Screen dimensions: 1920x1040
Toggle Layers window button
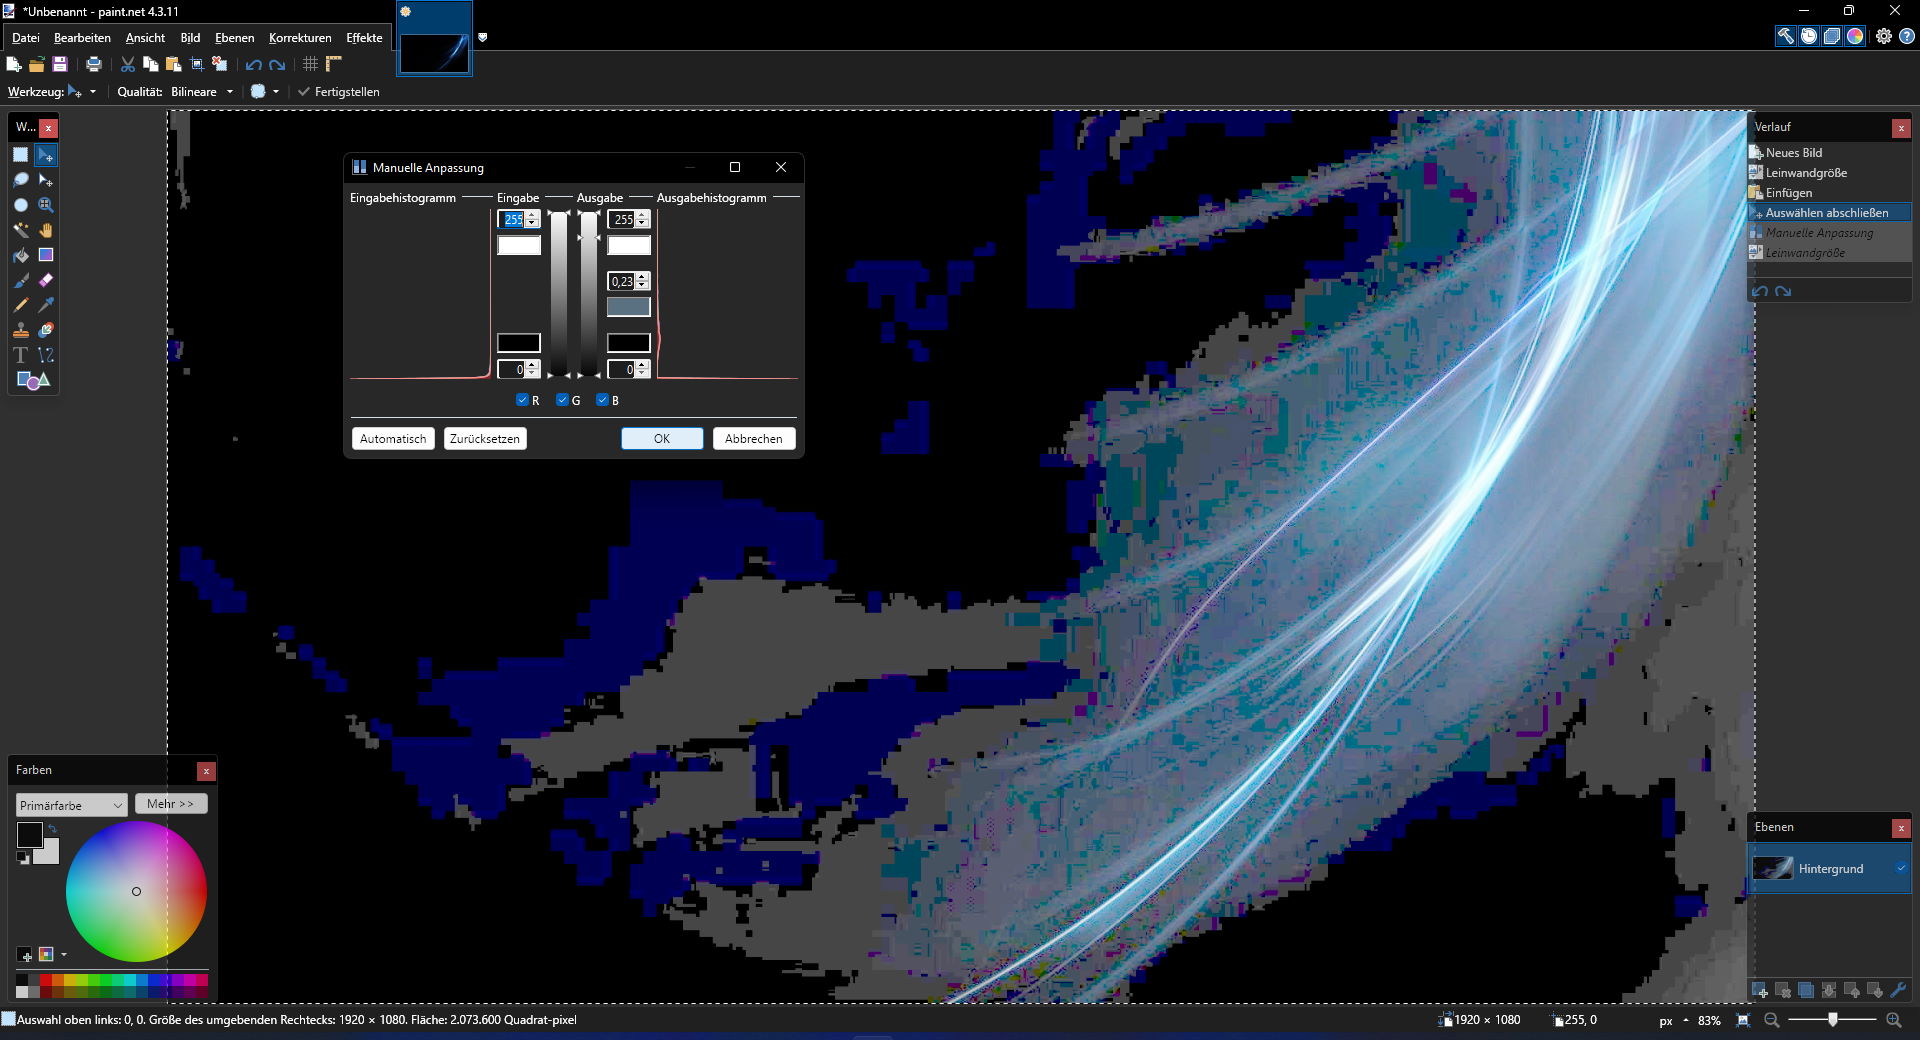coord(1832,36)
